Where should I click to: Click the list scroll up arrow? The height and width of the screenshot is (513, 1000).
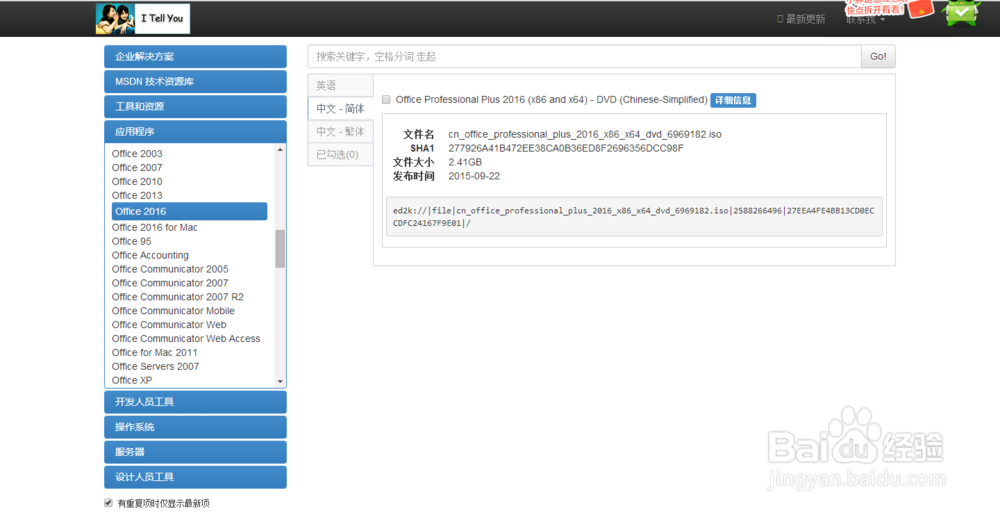click(280, 149)
